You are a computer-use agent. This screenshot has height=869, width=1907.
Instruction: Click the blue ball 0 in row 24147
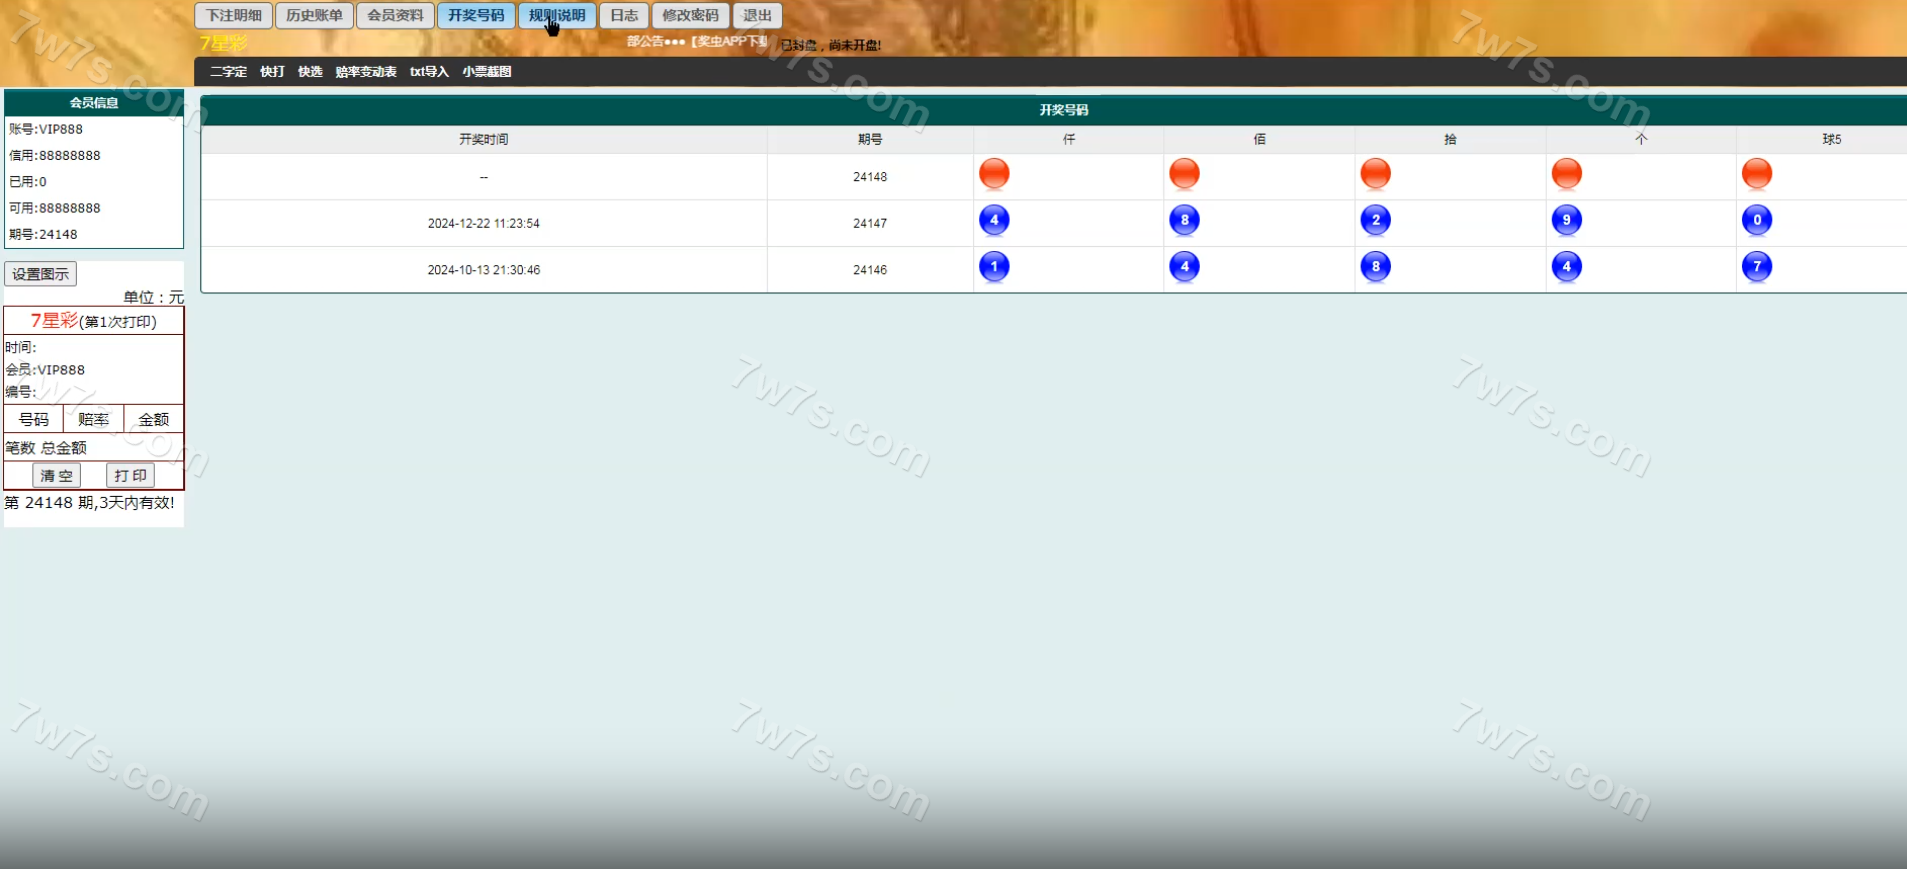pyautogui.click(x=1756, y=220)
